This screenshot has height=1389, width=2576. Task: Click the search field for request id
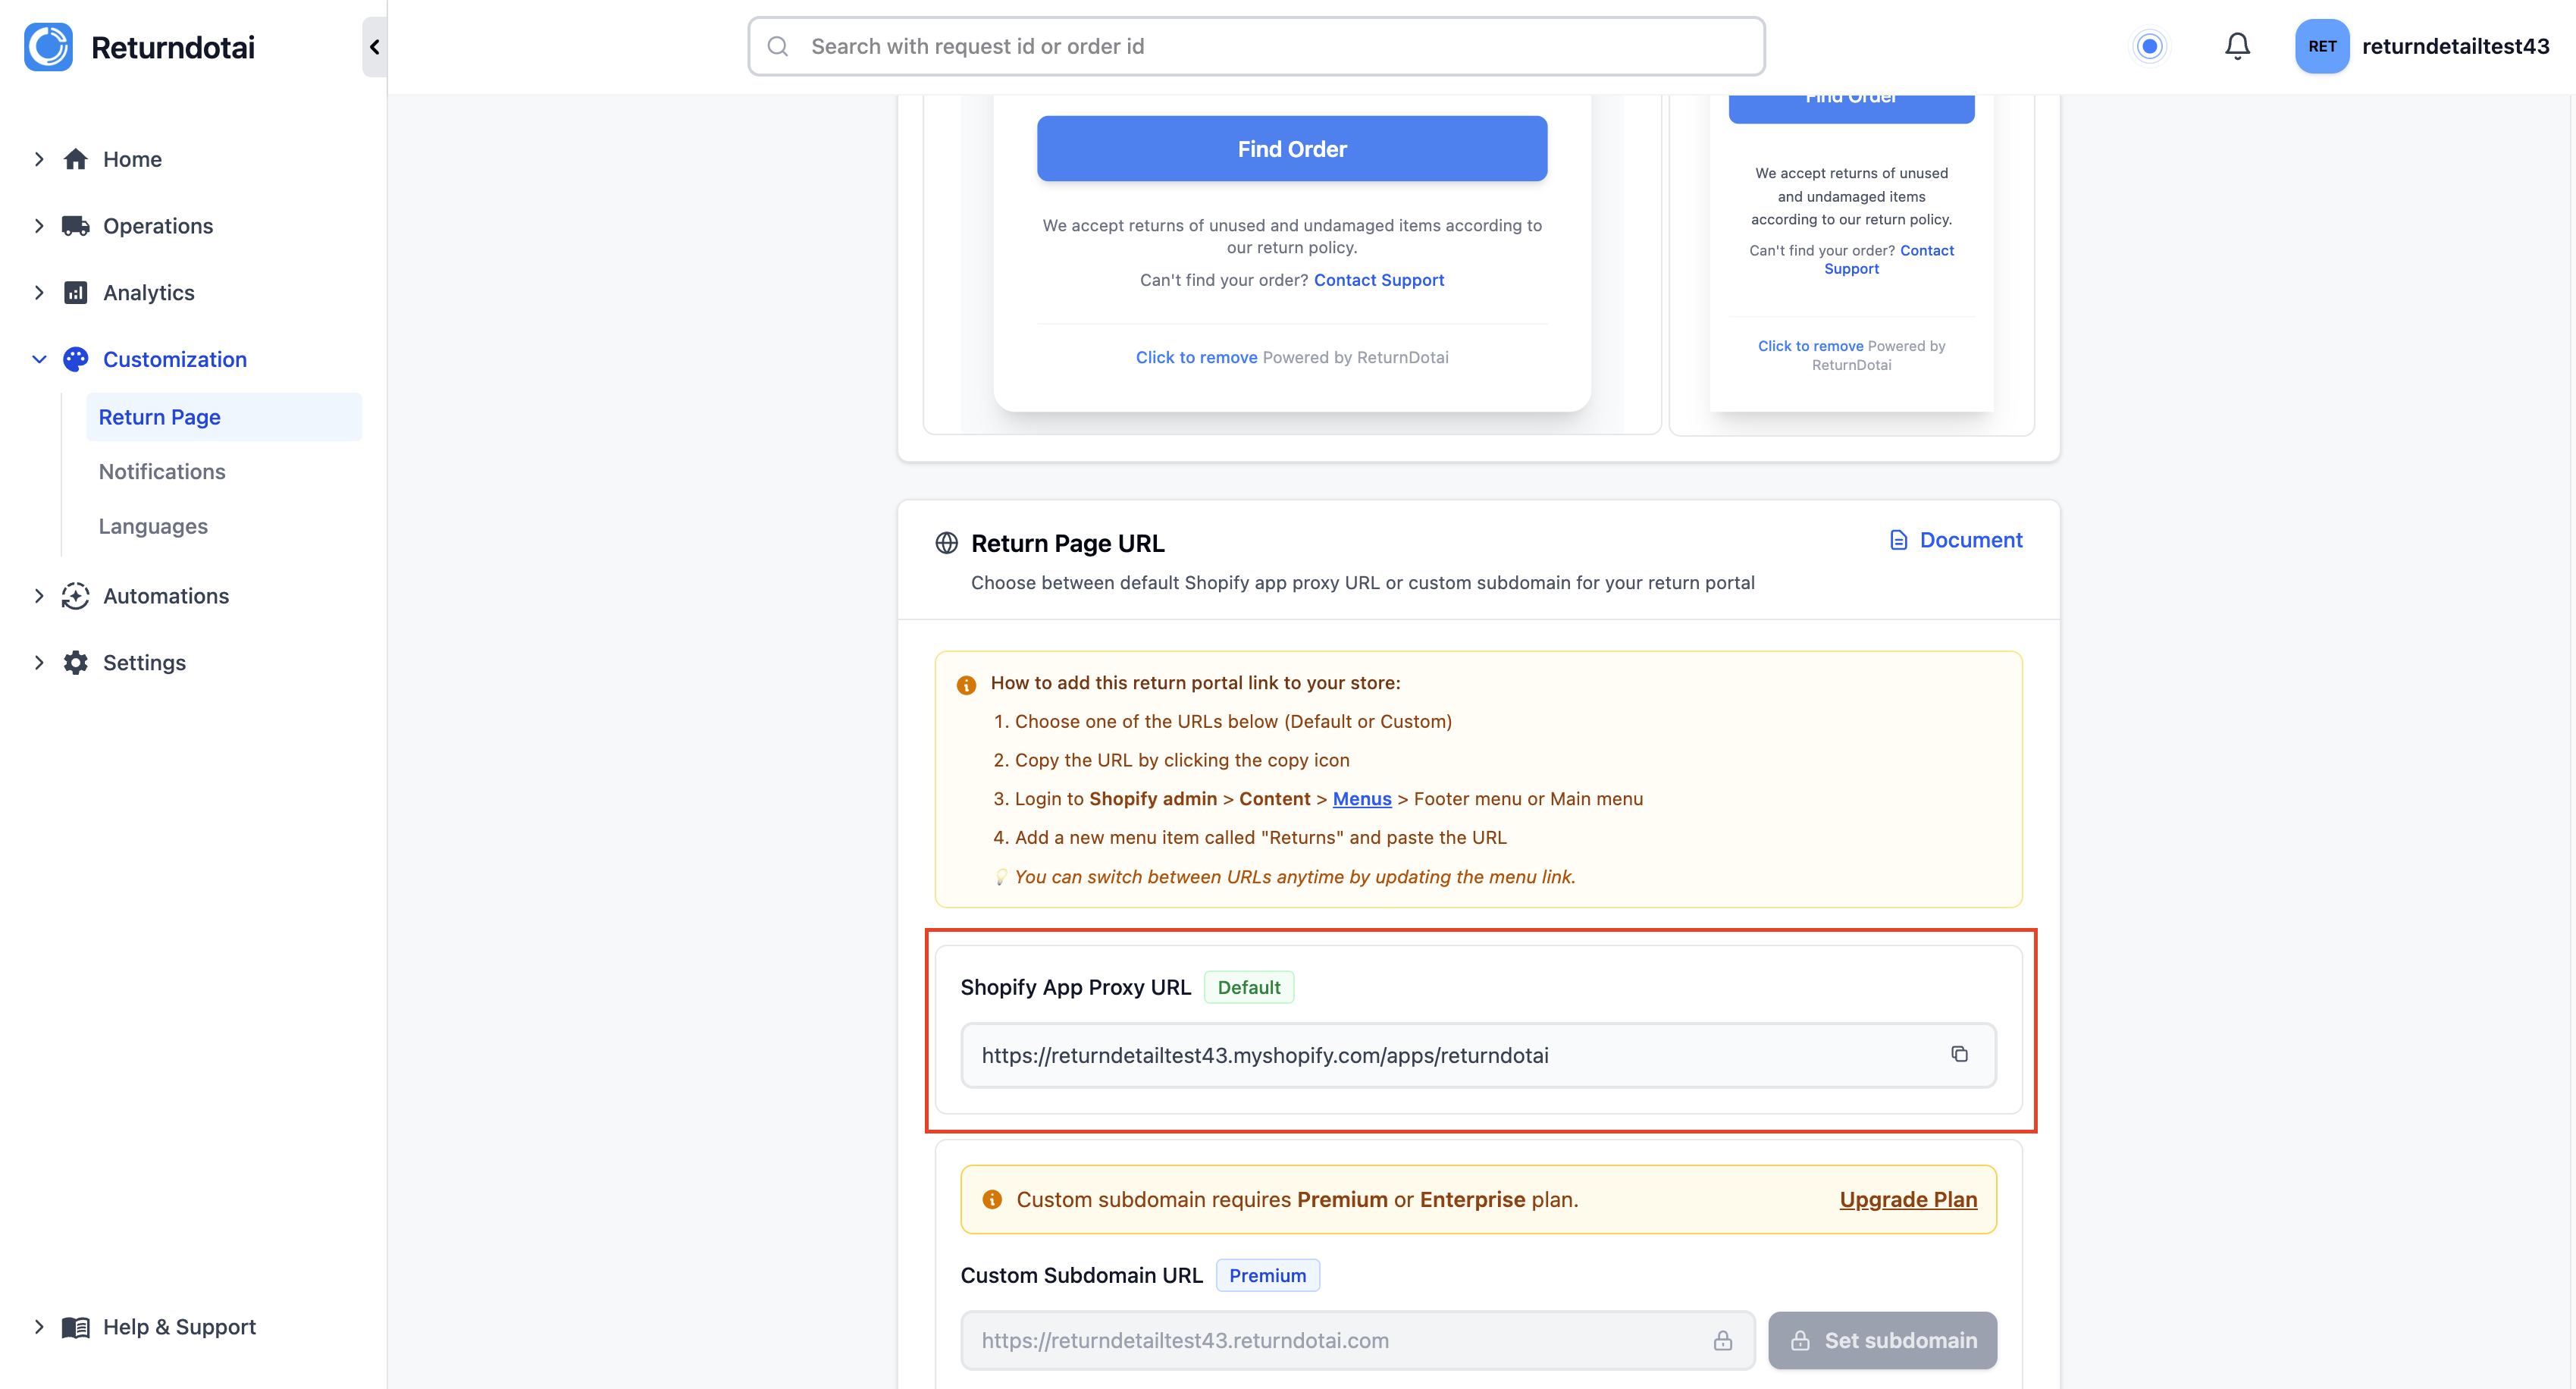point(1256,46)
